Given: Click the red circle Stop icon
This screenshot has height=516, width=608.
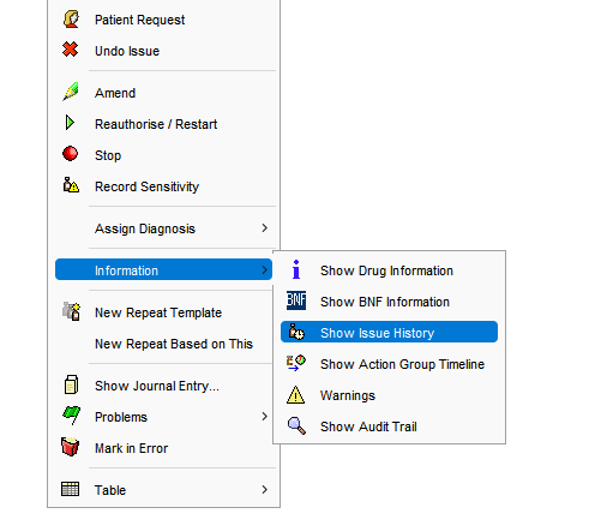Looking at the screenshot, I should (x=70, y=154).
